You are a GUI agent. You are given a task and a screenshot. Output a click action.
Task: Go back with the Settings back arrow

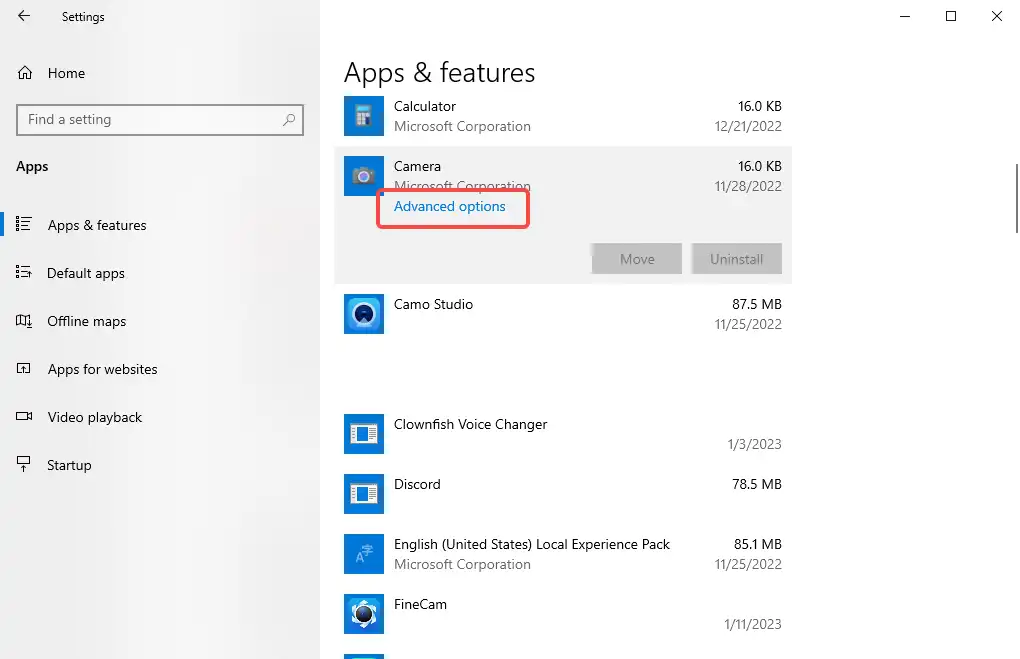click(x=24, y=16)
